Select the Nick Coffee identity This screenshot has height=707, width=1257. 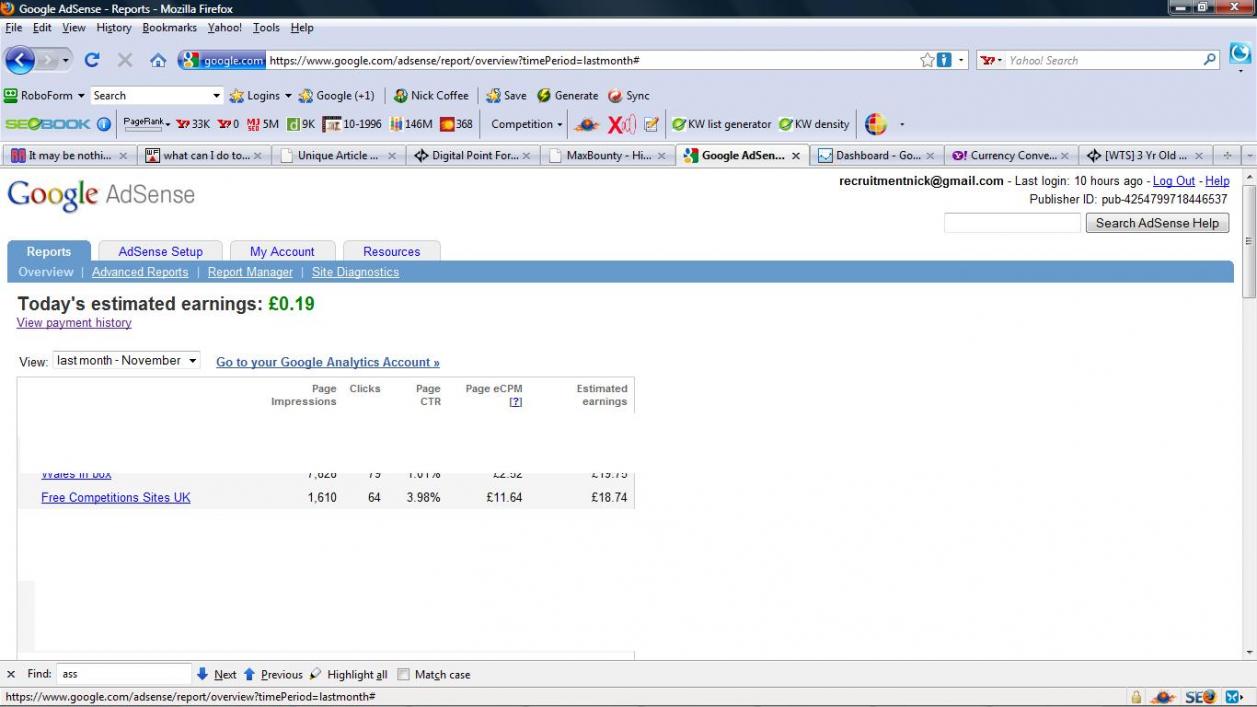tap(431, 96)
